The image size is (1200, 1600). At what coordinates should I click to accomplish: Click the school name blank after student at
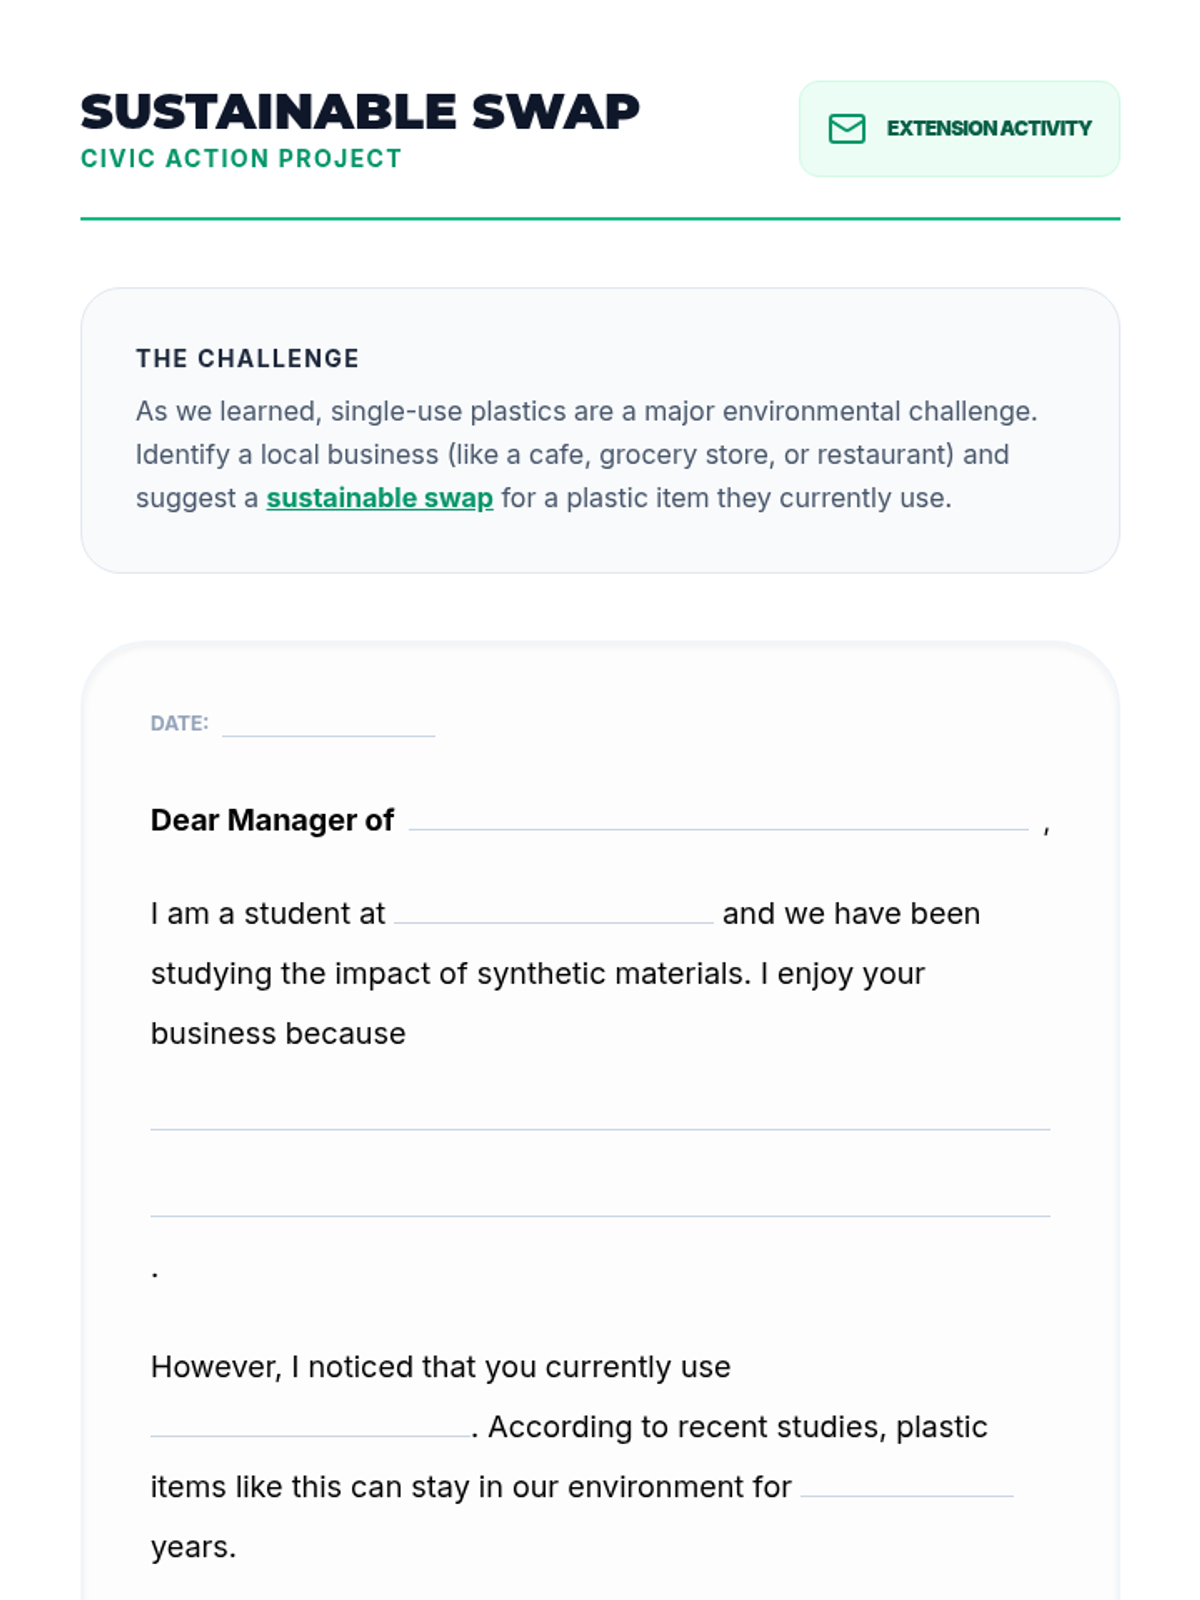[x=553, y=911]
